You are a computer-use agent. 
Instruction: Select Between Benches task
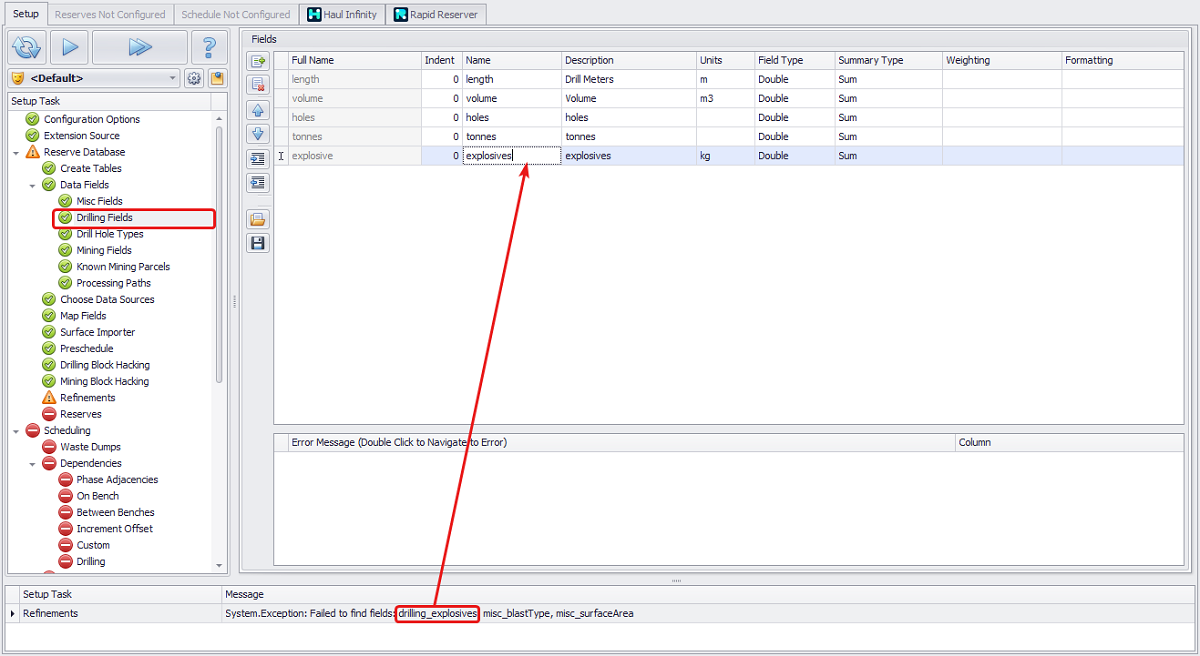pyautogui.click(x=115, y=512)
